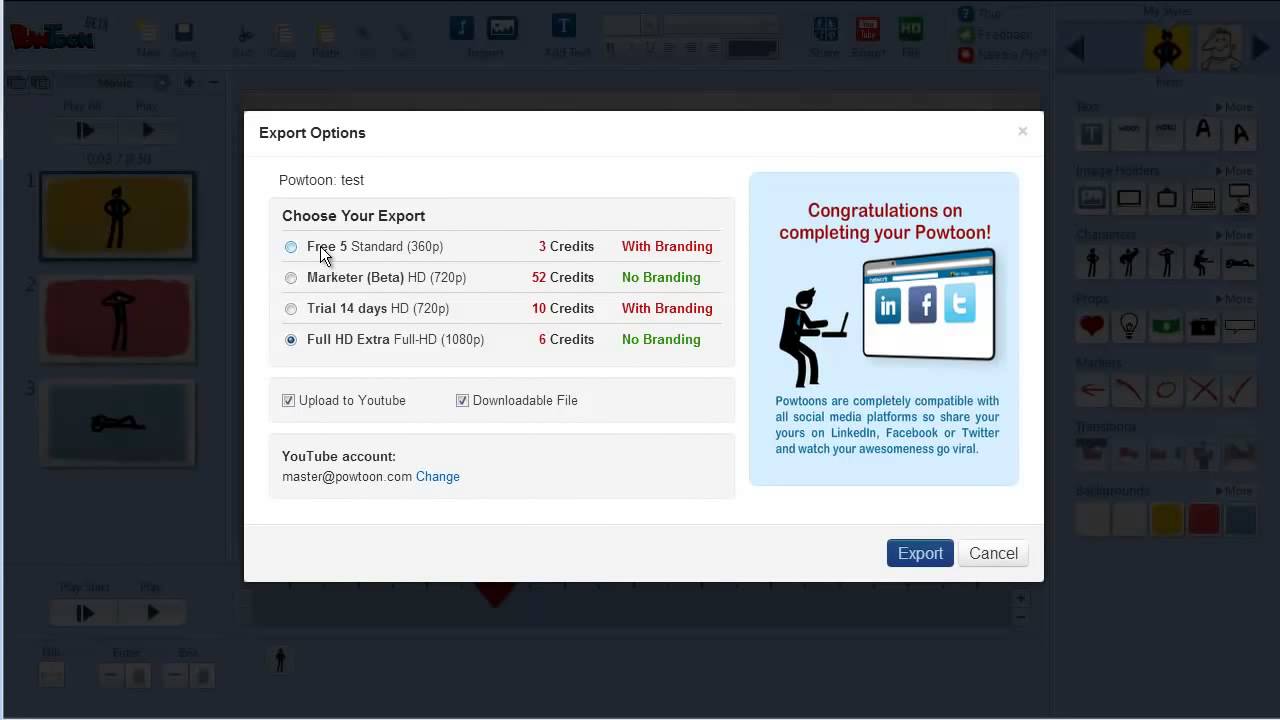Toggle the Downloadable File checkbox
Viewport: 1280px width, 720px height.
click(x=462, y=400)
